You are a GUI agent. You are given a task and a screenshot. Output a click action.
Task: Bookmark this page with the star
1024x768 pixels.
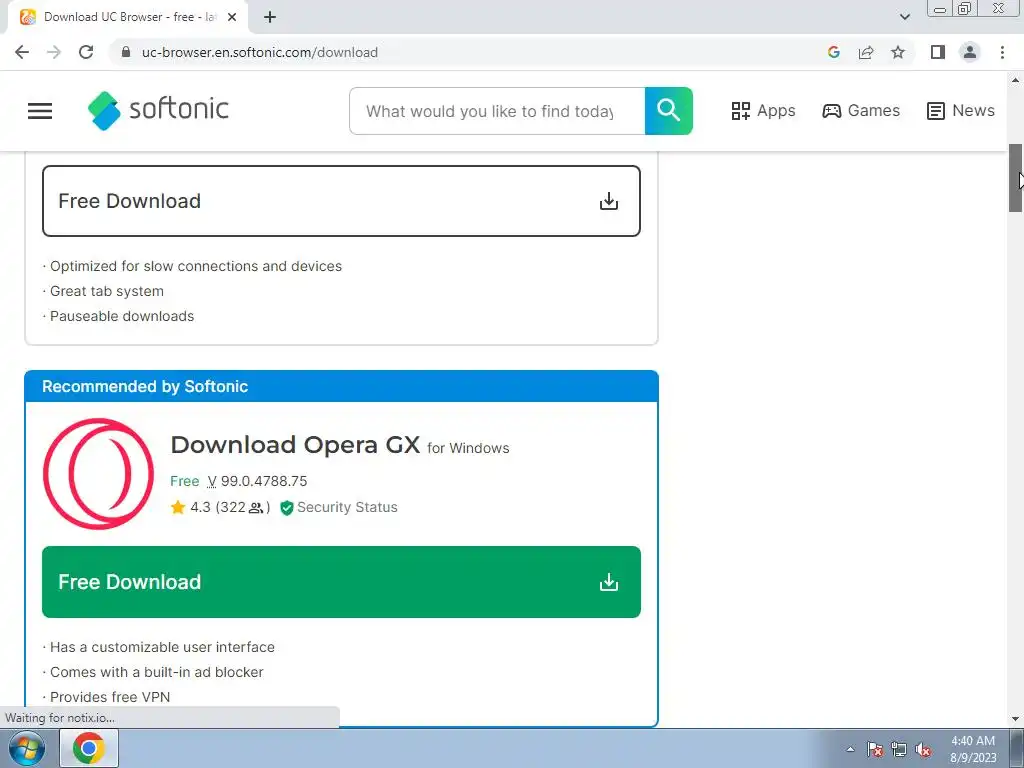point(898,52)
